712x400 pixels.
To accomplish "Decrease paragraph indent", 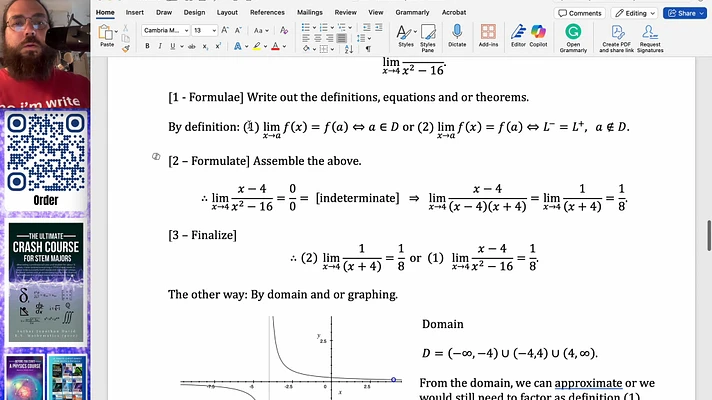I will point(366,28).
